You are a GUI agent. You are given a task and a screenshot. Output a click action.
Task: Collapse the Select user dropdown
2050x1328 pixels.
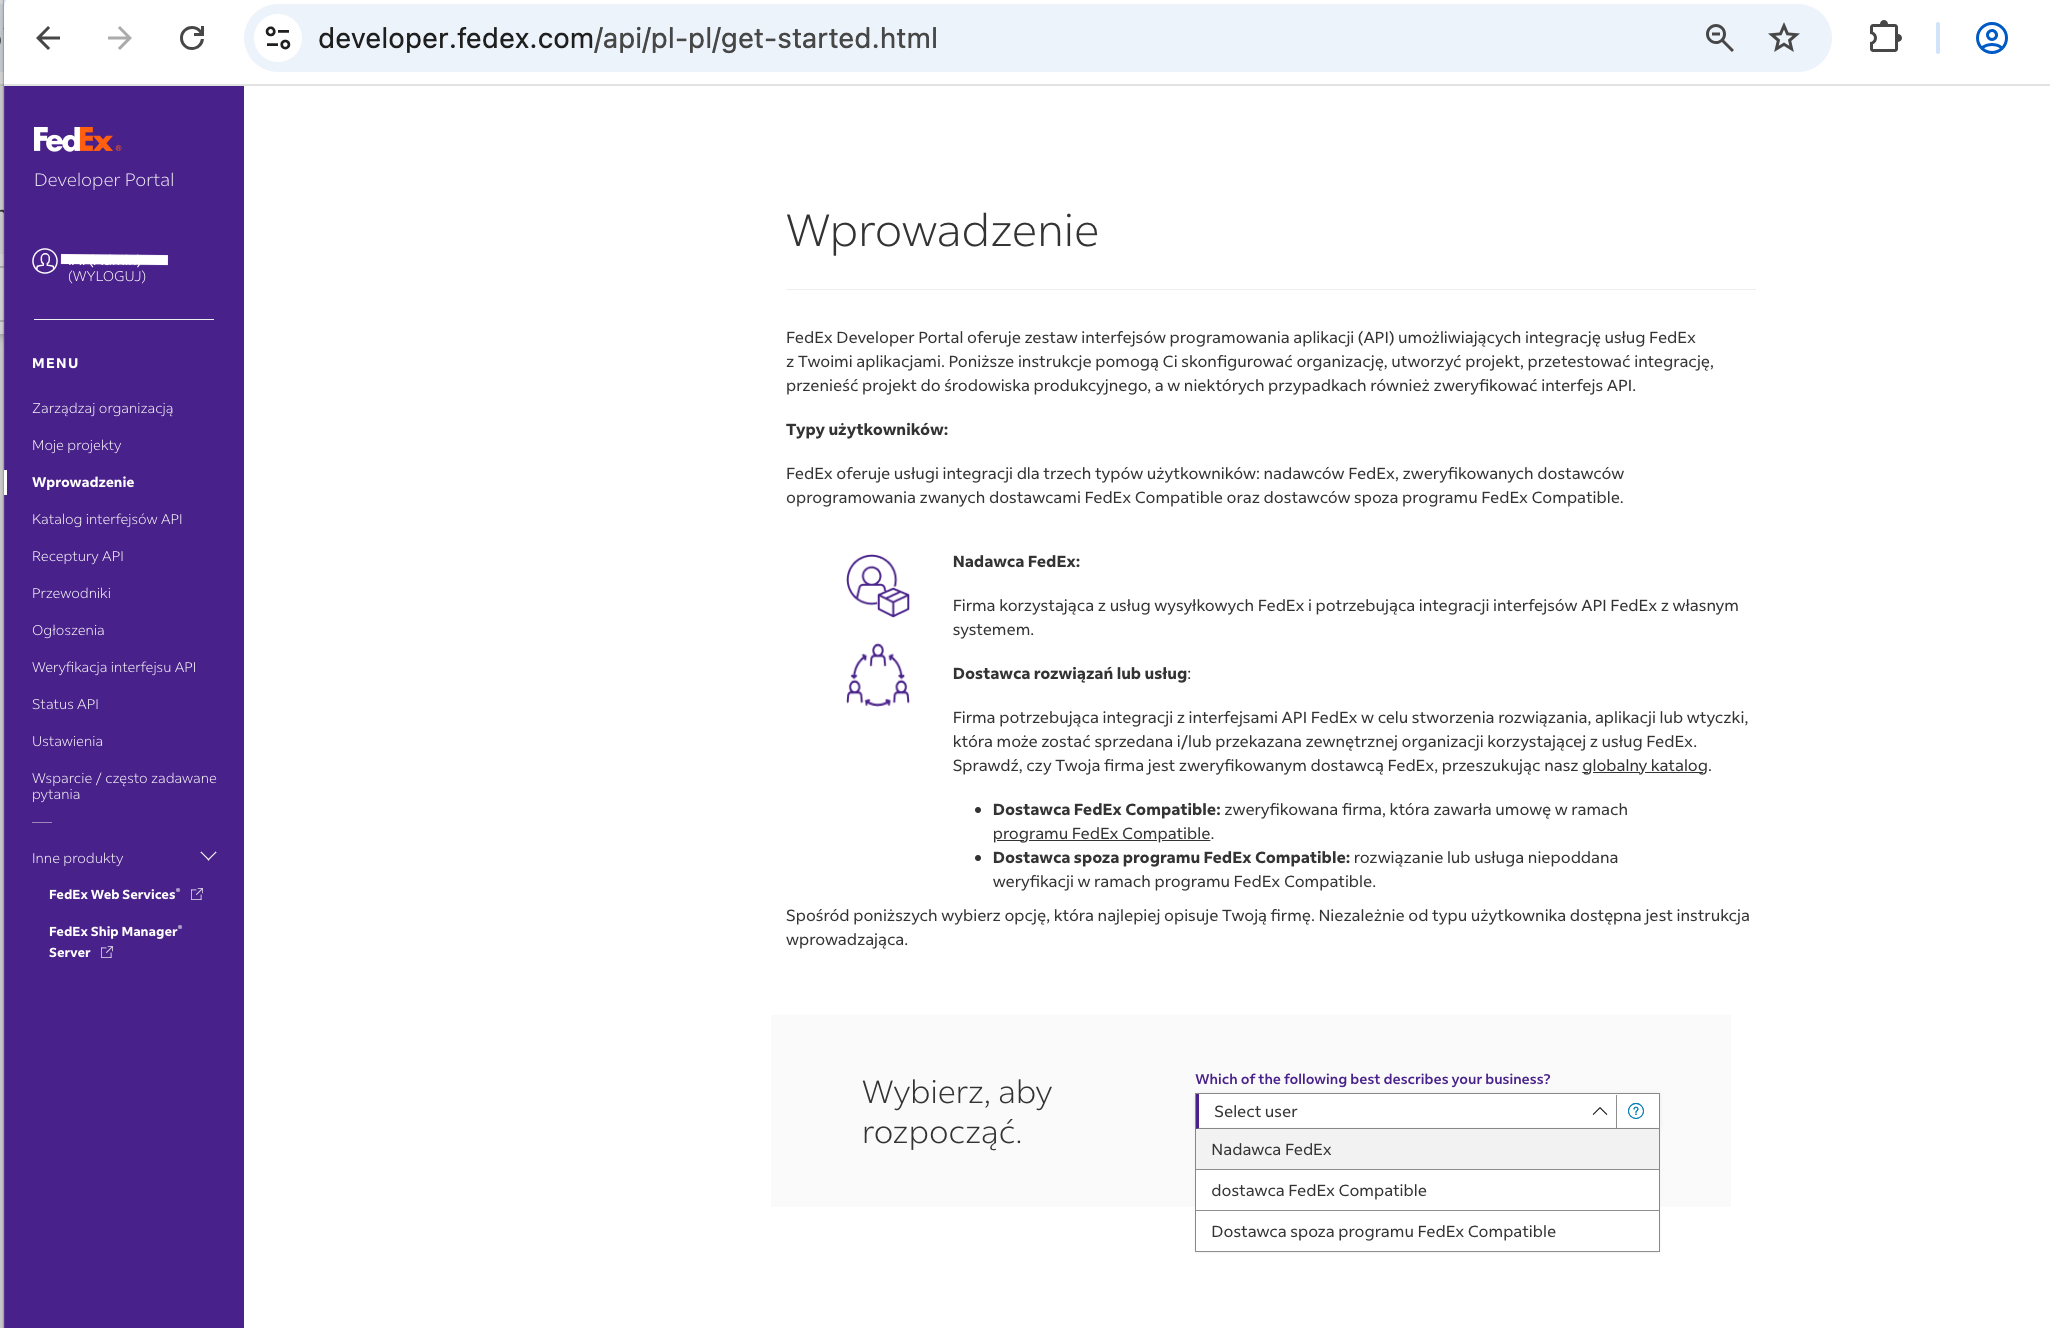pos(1599,1111)
